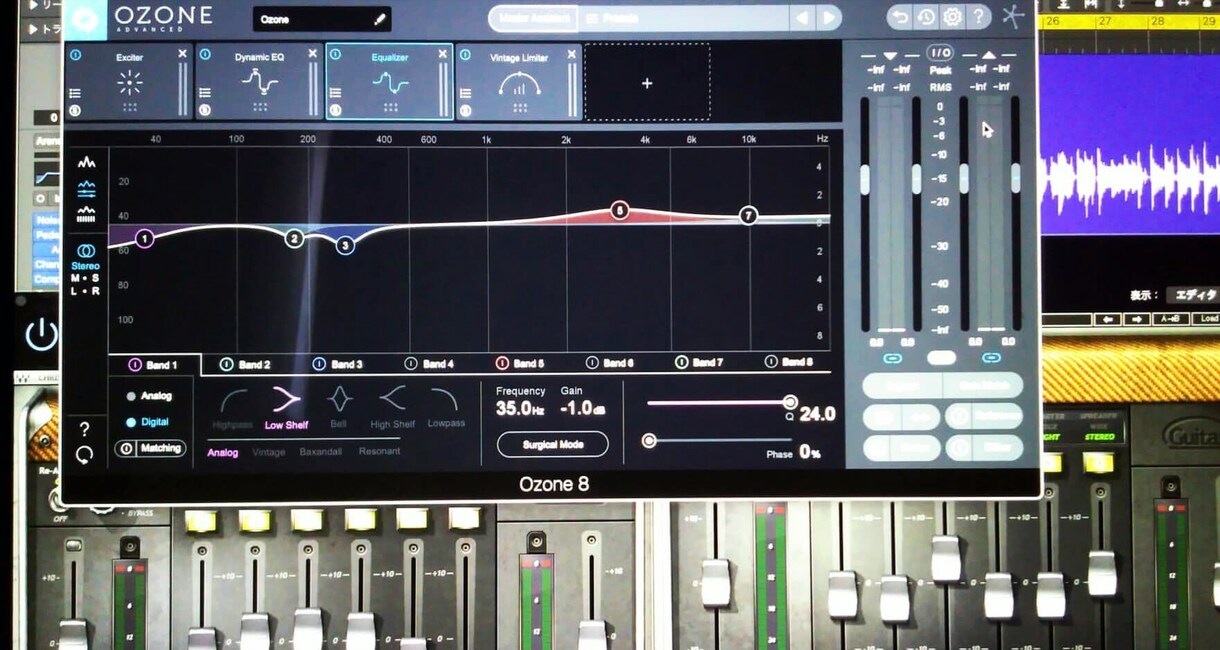Rename preset using the pencil icon
Image resolution: width=1220 pixels, height=650 pixels.
[x=380, y=19]
